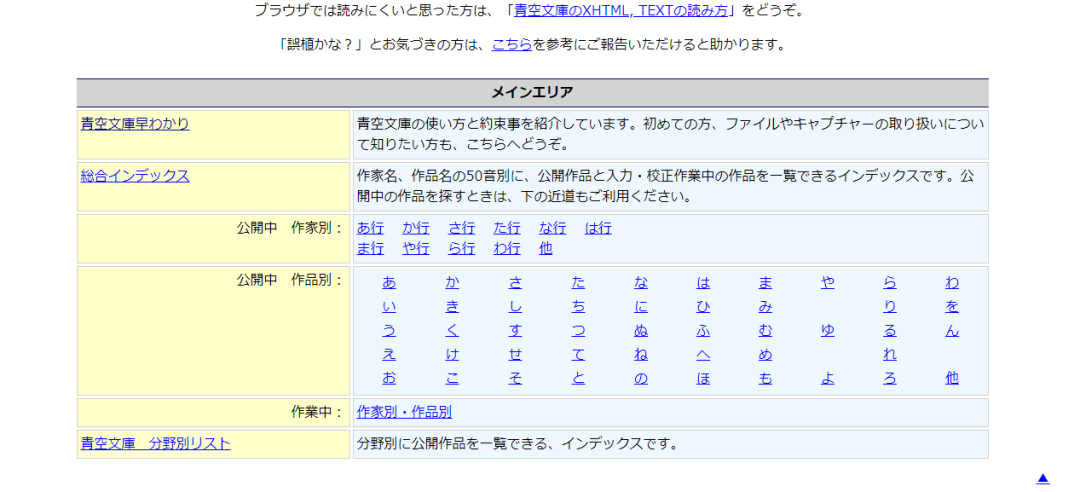Select authors in さ行

(x=461, y=228)
